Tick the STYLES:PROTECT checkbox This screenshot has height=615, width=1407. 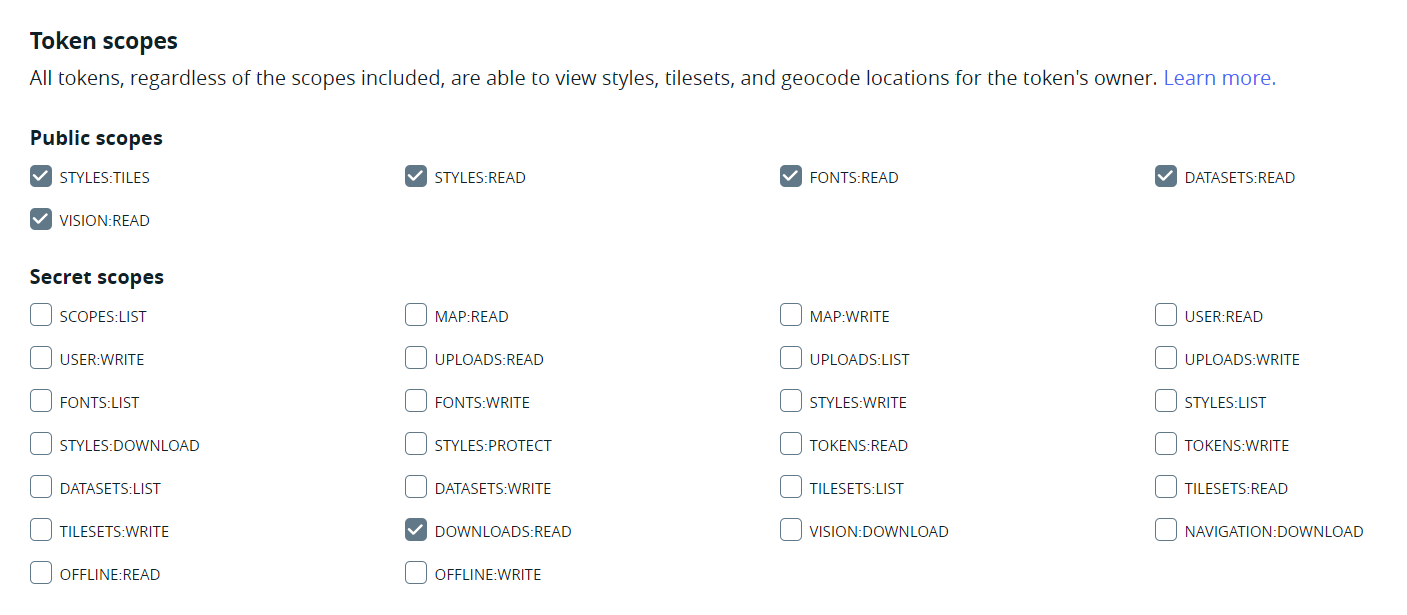[416, 445]
